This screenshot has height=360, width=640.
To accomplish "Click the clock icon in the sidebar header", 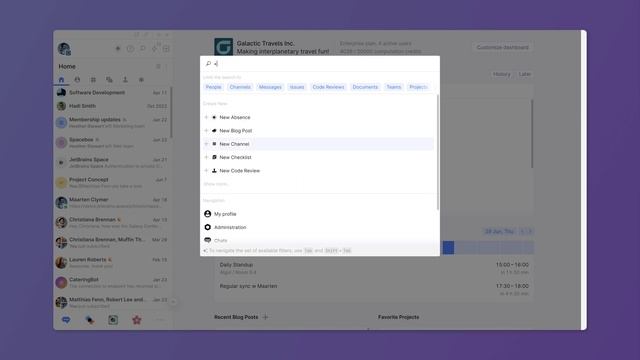I will (x=130, y=49).
